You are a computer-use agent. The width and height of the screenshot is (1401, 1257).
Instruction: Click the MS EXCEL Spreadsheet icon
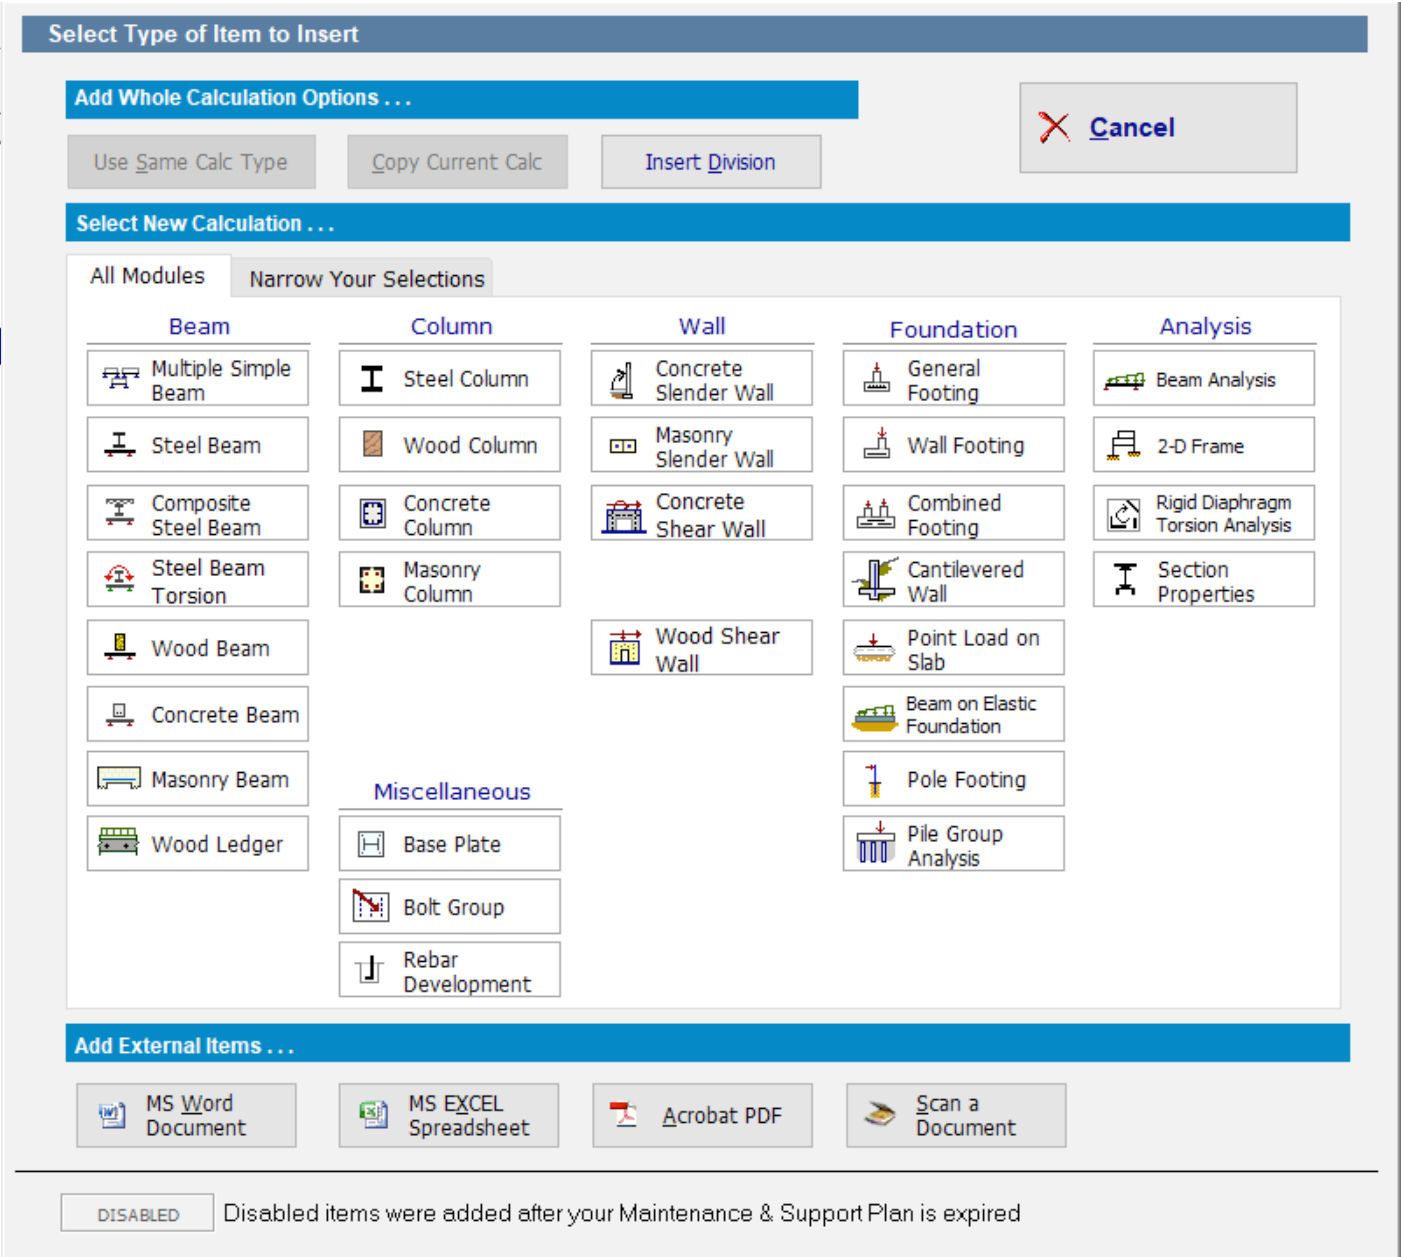374,1114
